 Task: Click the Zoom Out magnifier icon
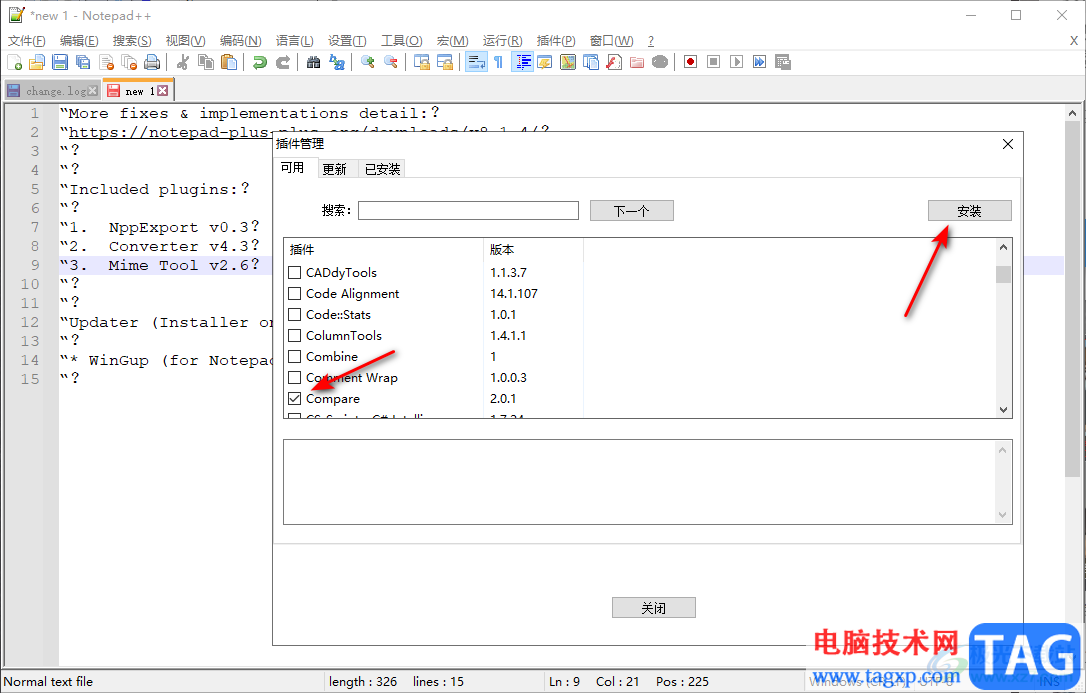[x=391, y=62]
